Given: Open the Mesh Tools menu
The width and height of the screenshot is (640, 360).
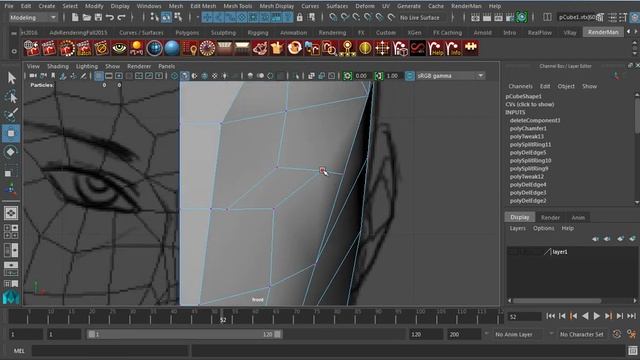Looking at the screenshot, I should click(x=238, y=6).
